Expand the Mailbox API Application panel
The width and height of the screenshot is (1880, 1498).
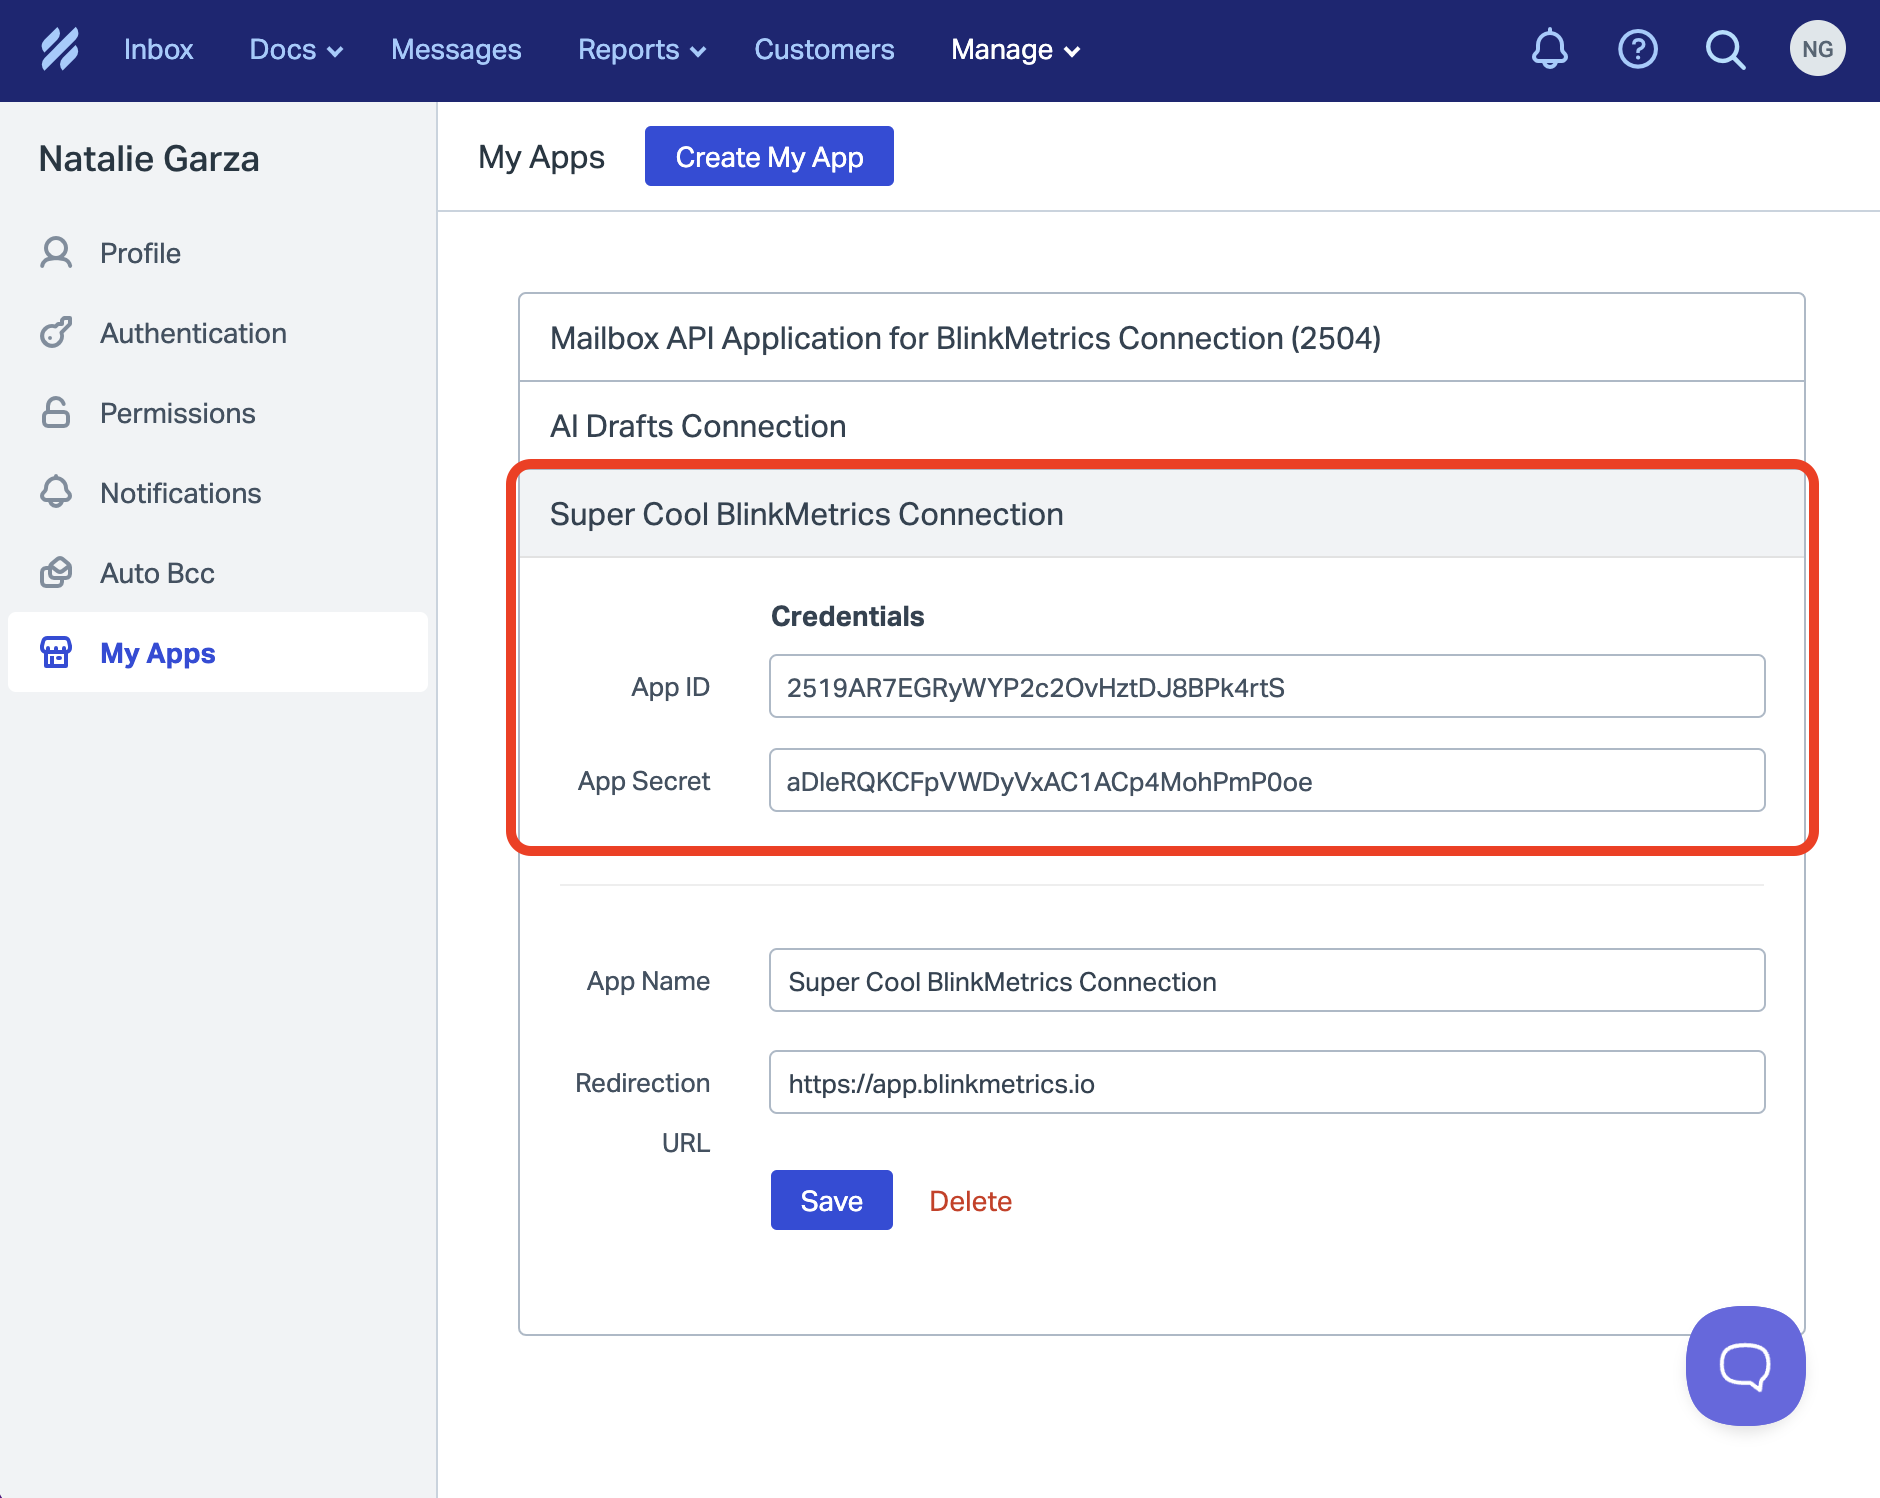pyautogui.click(x=963, y=338)
